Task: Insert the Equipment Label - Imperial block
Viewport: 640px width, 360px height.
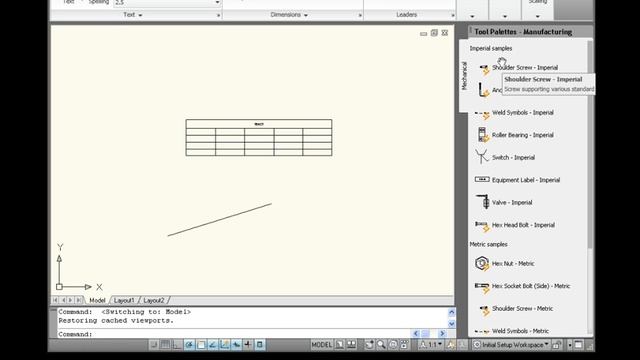Action: pyautogui.click(x=518, y=180)
